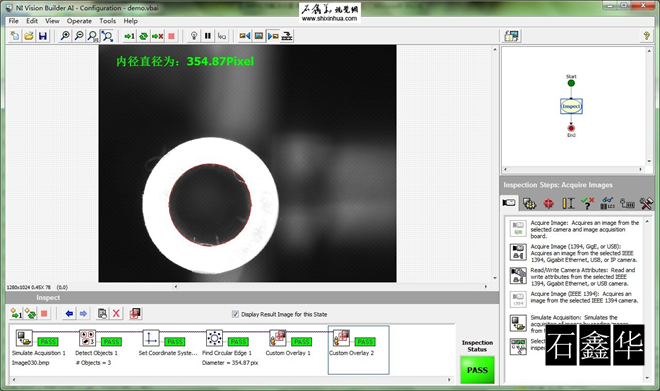Pause the inspection using pause icon
The height and width of the screenshot is (391, 660).
208,36
